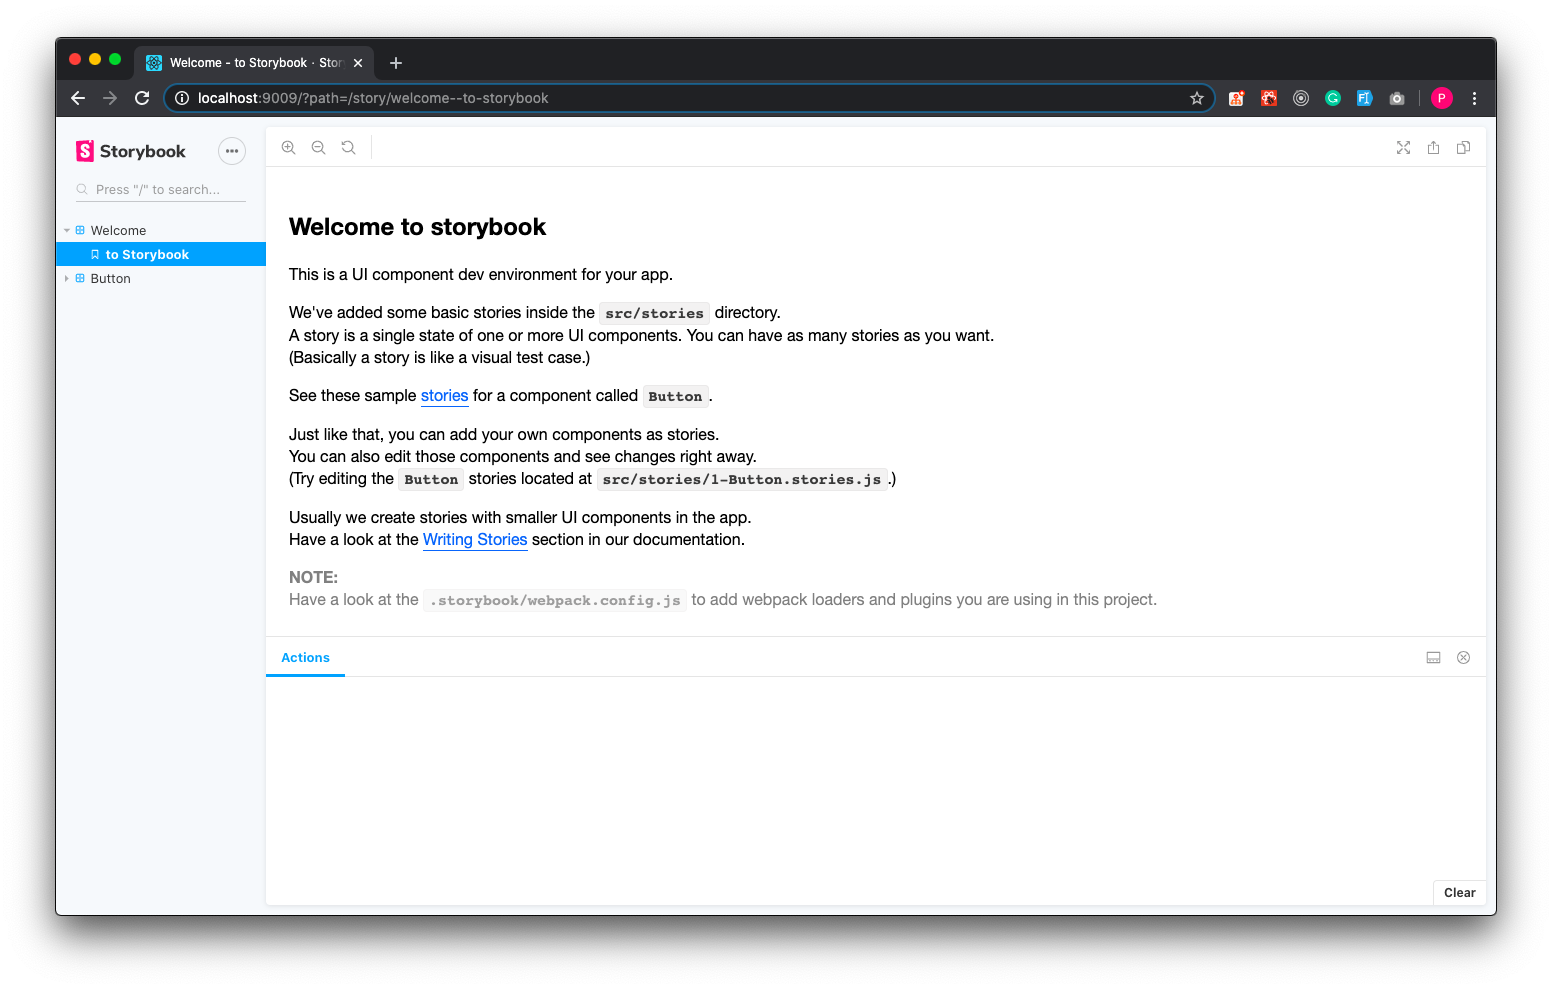Click 'src/stories/1-Button.stories.js' code text
Image resolution: width=1552 pixels, height=989 pixels.
point(742,479)
